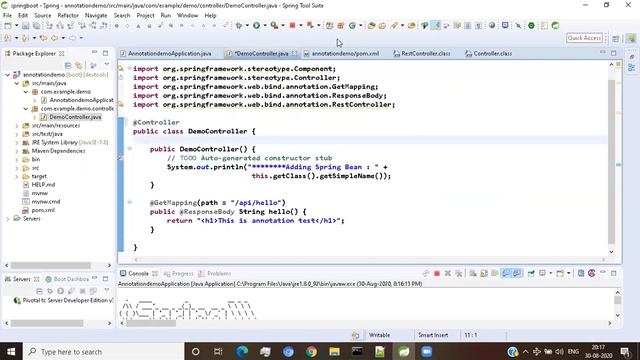Click the red stop icon in main toolbar
640x360 pixels.
tap(292, 25)
